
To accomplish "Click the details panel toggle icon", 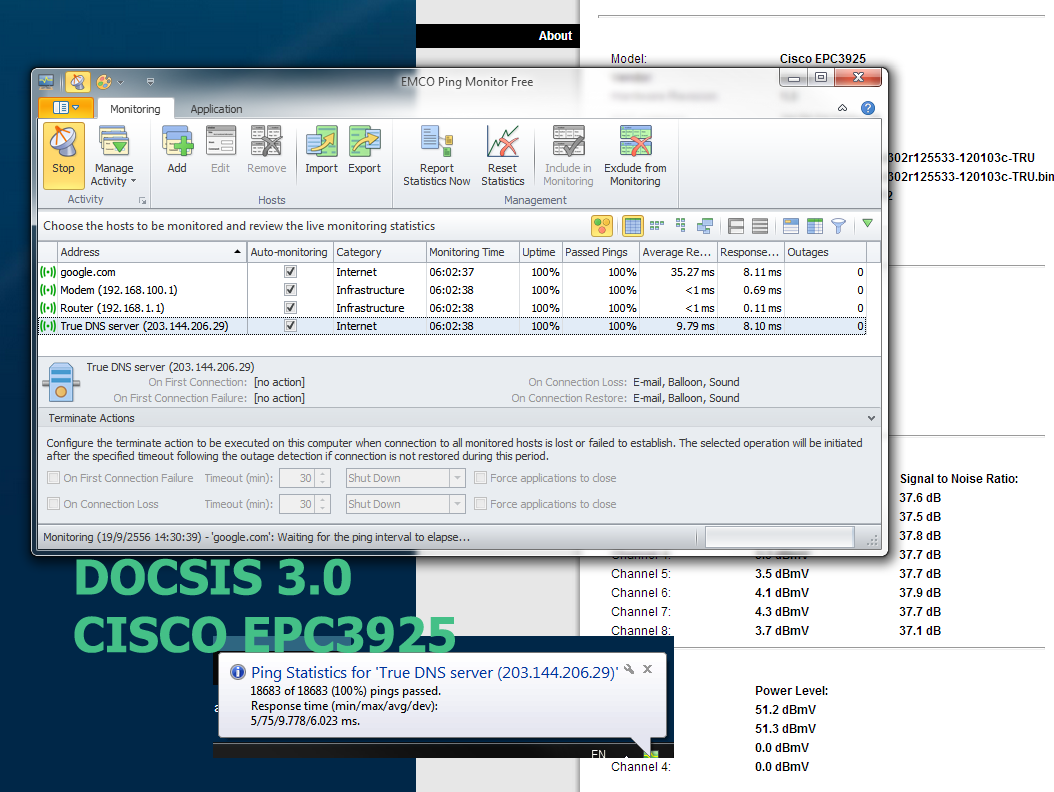I will point(790,226).
